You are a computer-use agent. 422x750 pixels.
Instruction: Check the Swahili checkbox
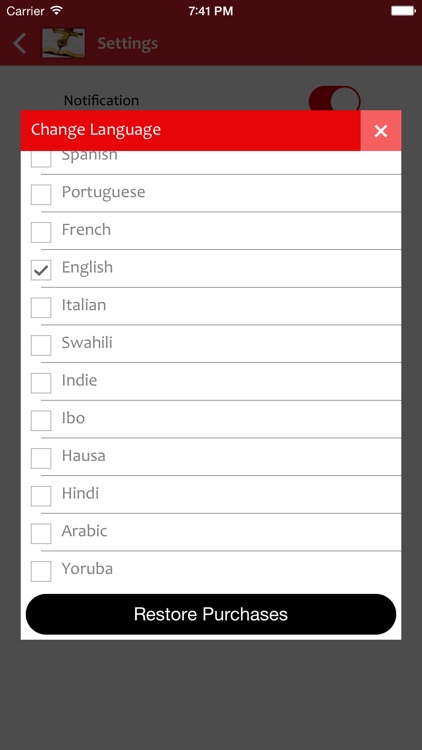click(41, 345)
